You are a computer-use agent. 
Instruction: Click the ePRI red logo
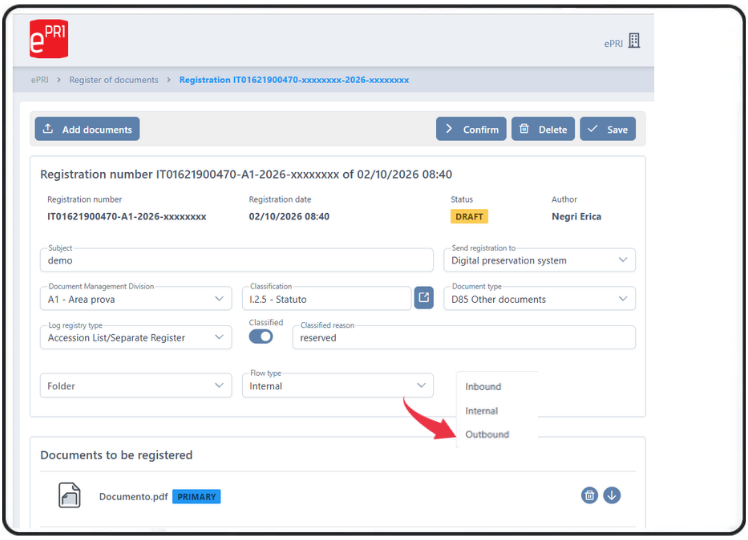[49, 39]
